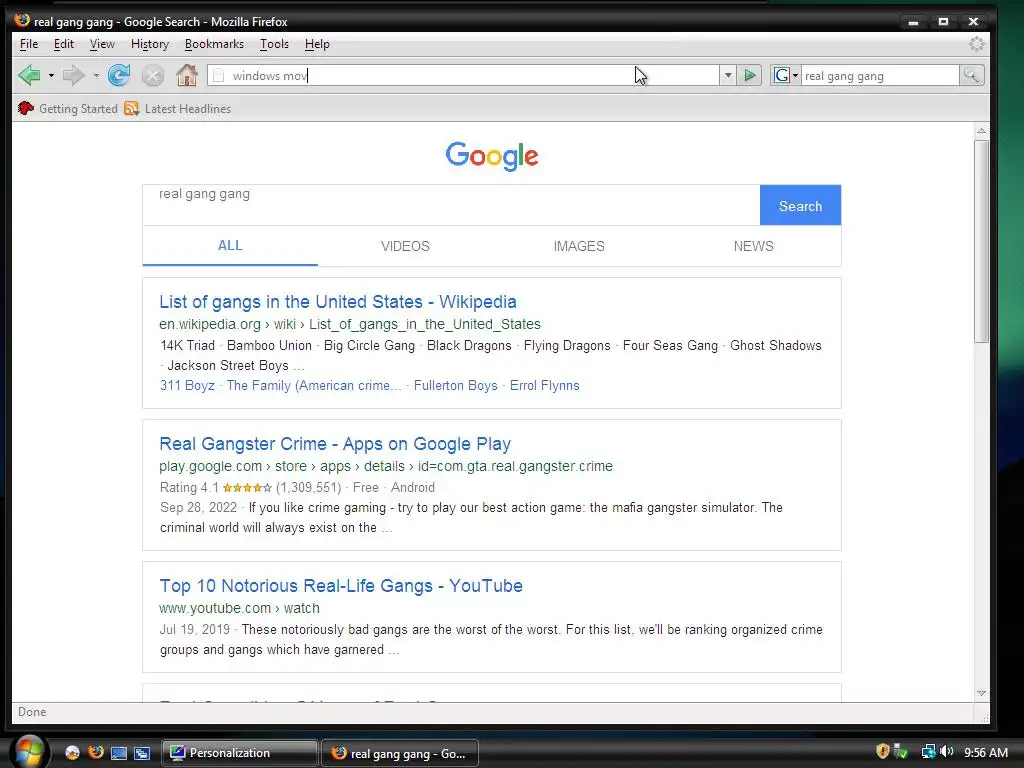Focus the Firefox search box

[x=880, y=76]
